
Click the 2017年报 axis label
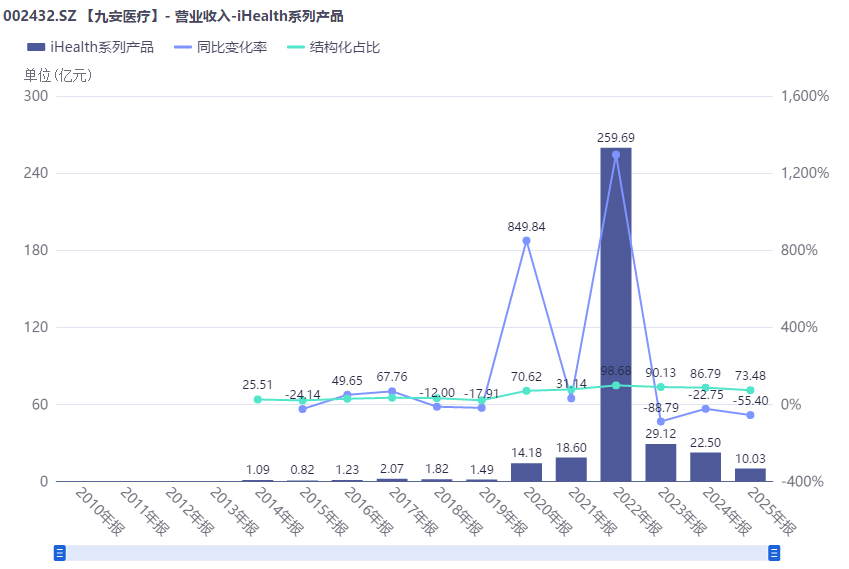pos(414,511)
